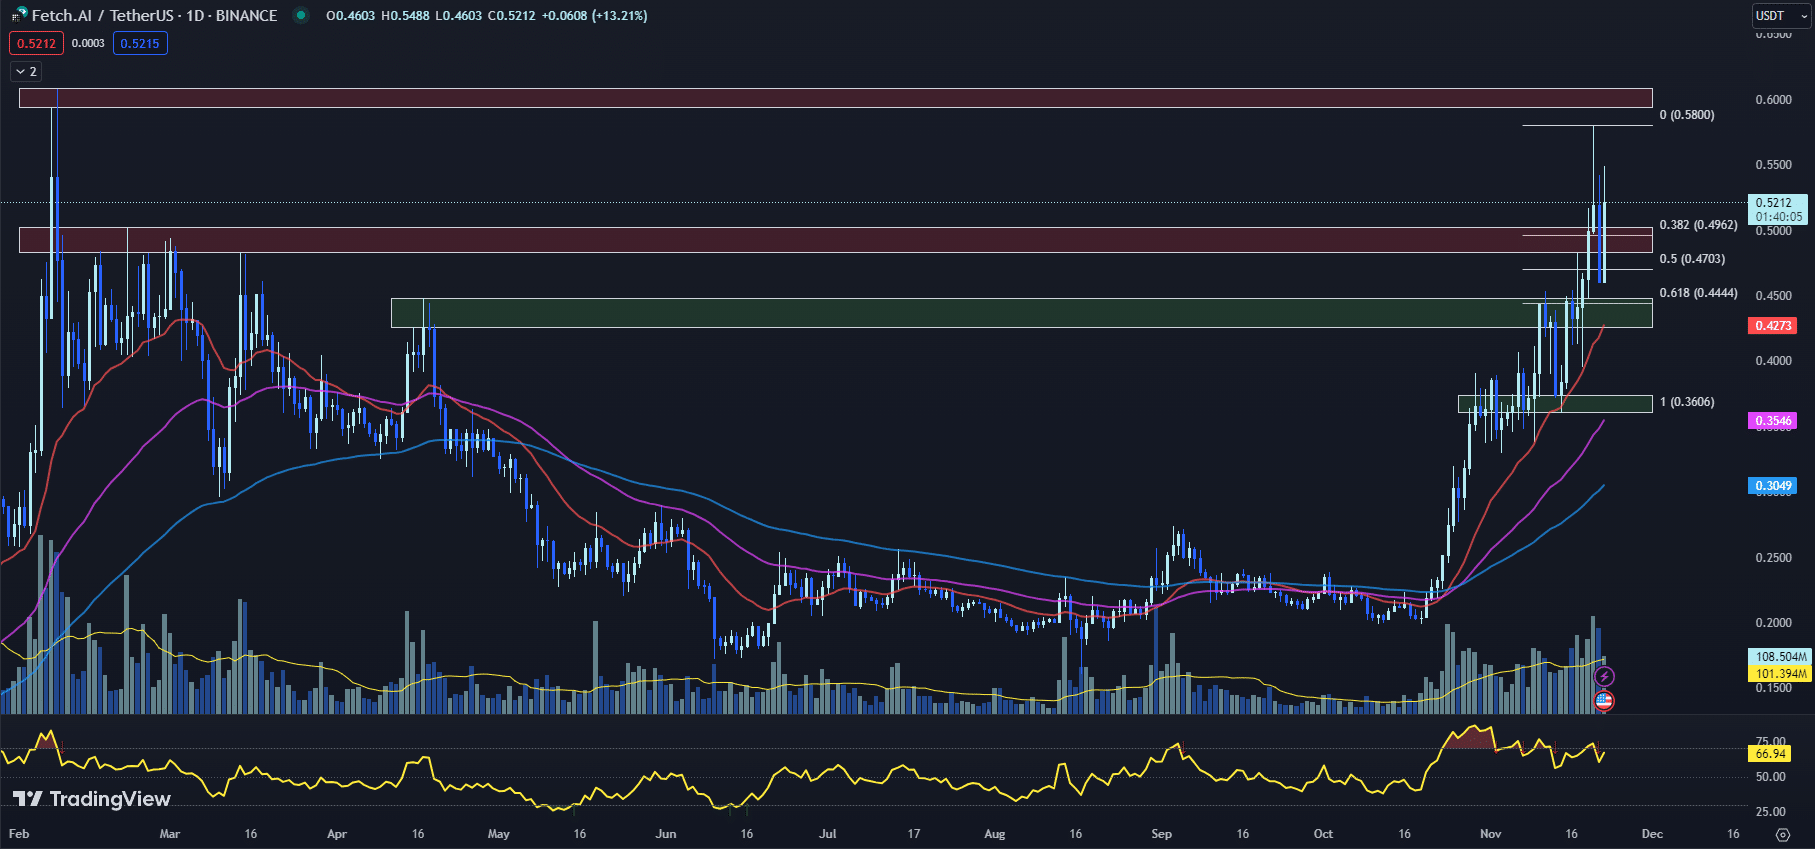Click the yellow RSI value label 66.94

[1770, 754]
